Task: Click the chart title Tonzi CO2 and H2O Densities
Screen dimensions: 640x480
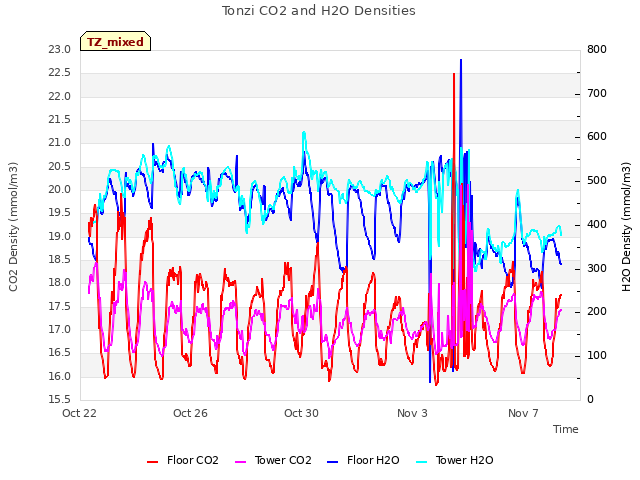Action: (319, 11)
